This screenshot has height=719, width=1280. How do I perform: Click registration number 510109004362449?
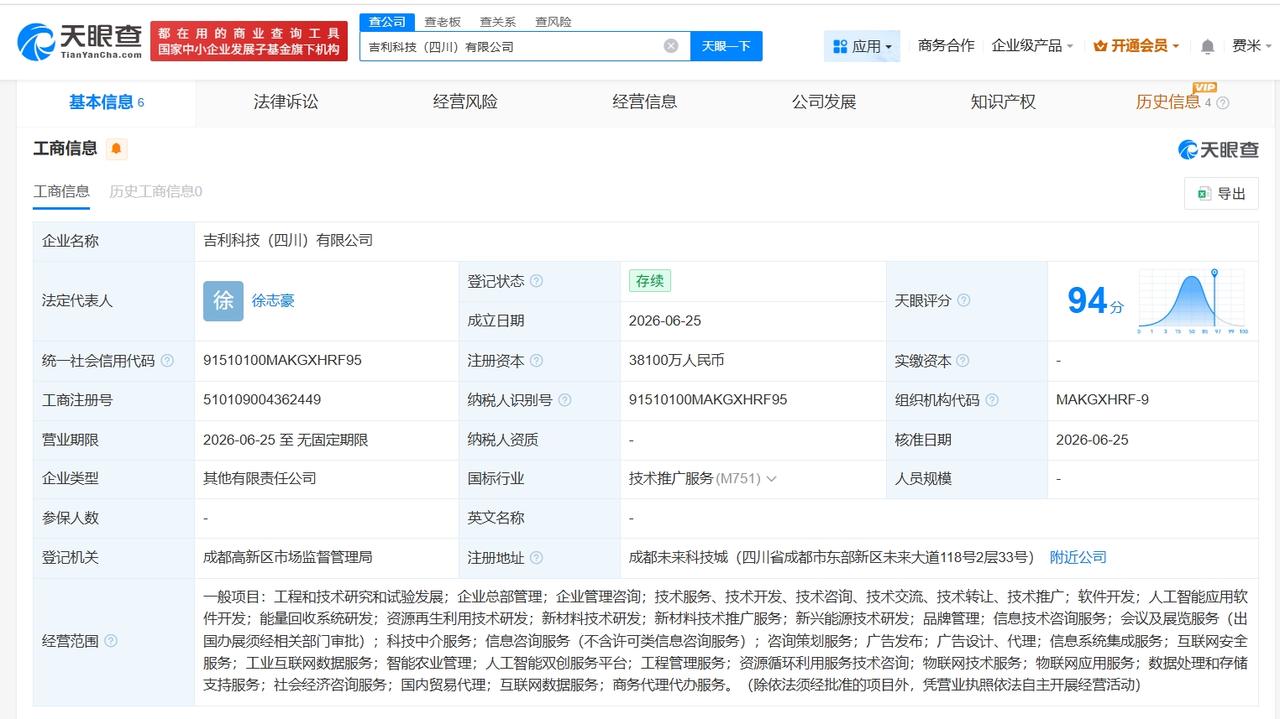(262, 400)
